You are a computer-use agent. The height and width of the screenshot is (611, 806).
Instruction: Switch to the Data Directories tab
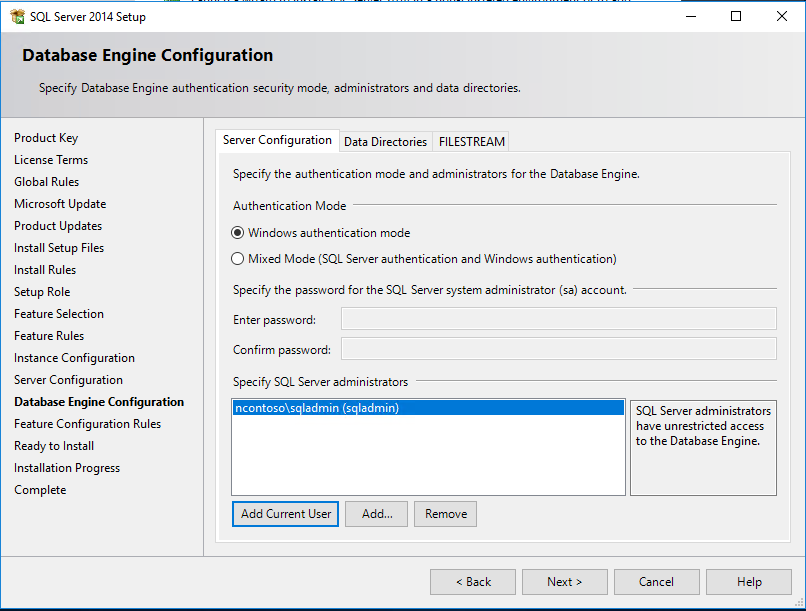[x=386, y=142]
